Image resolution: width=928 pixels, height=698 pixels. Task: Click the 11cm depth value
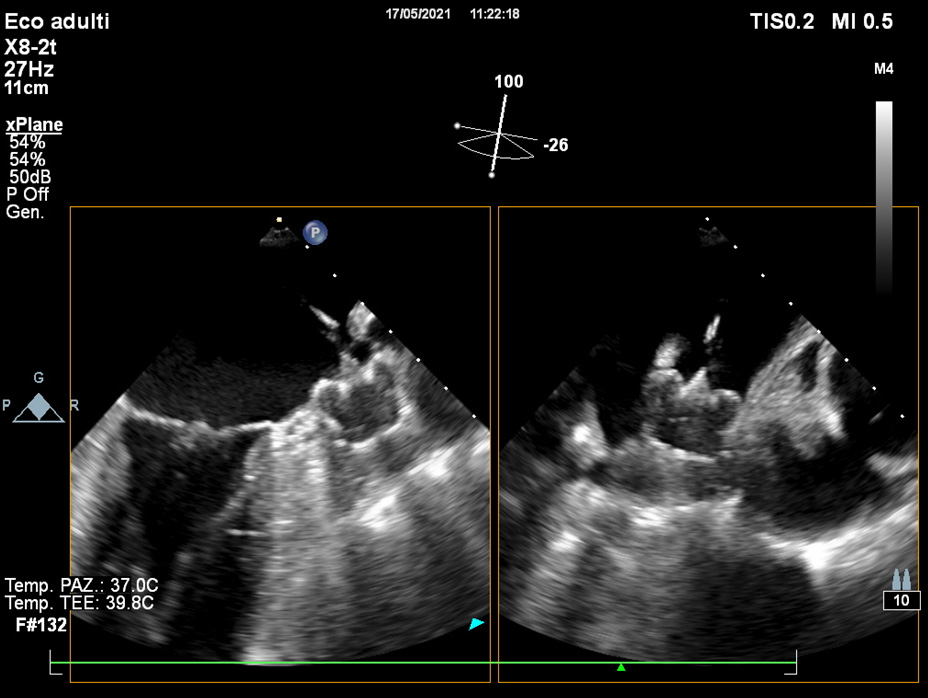27,87
